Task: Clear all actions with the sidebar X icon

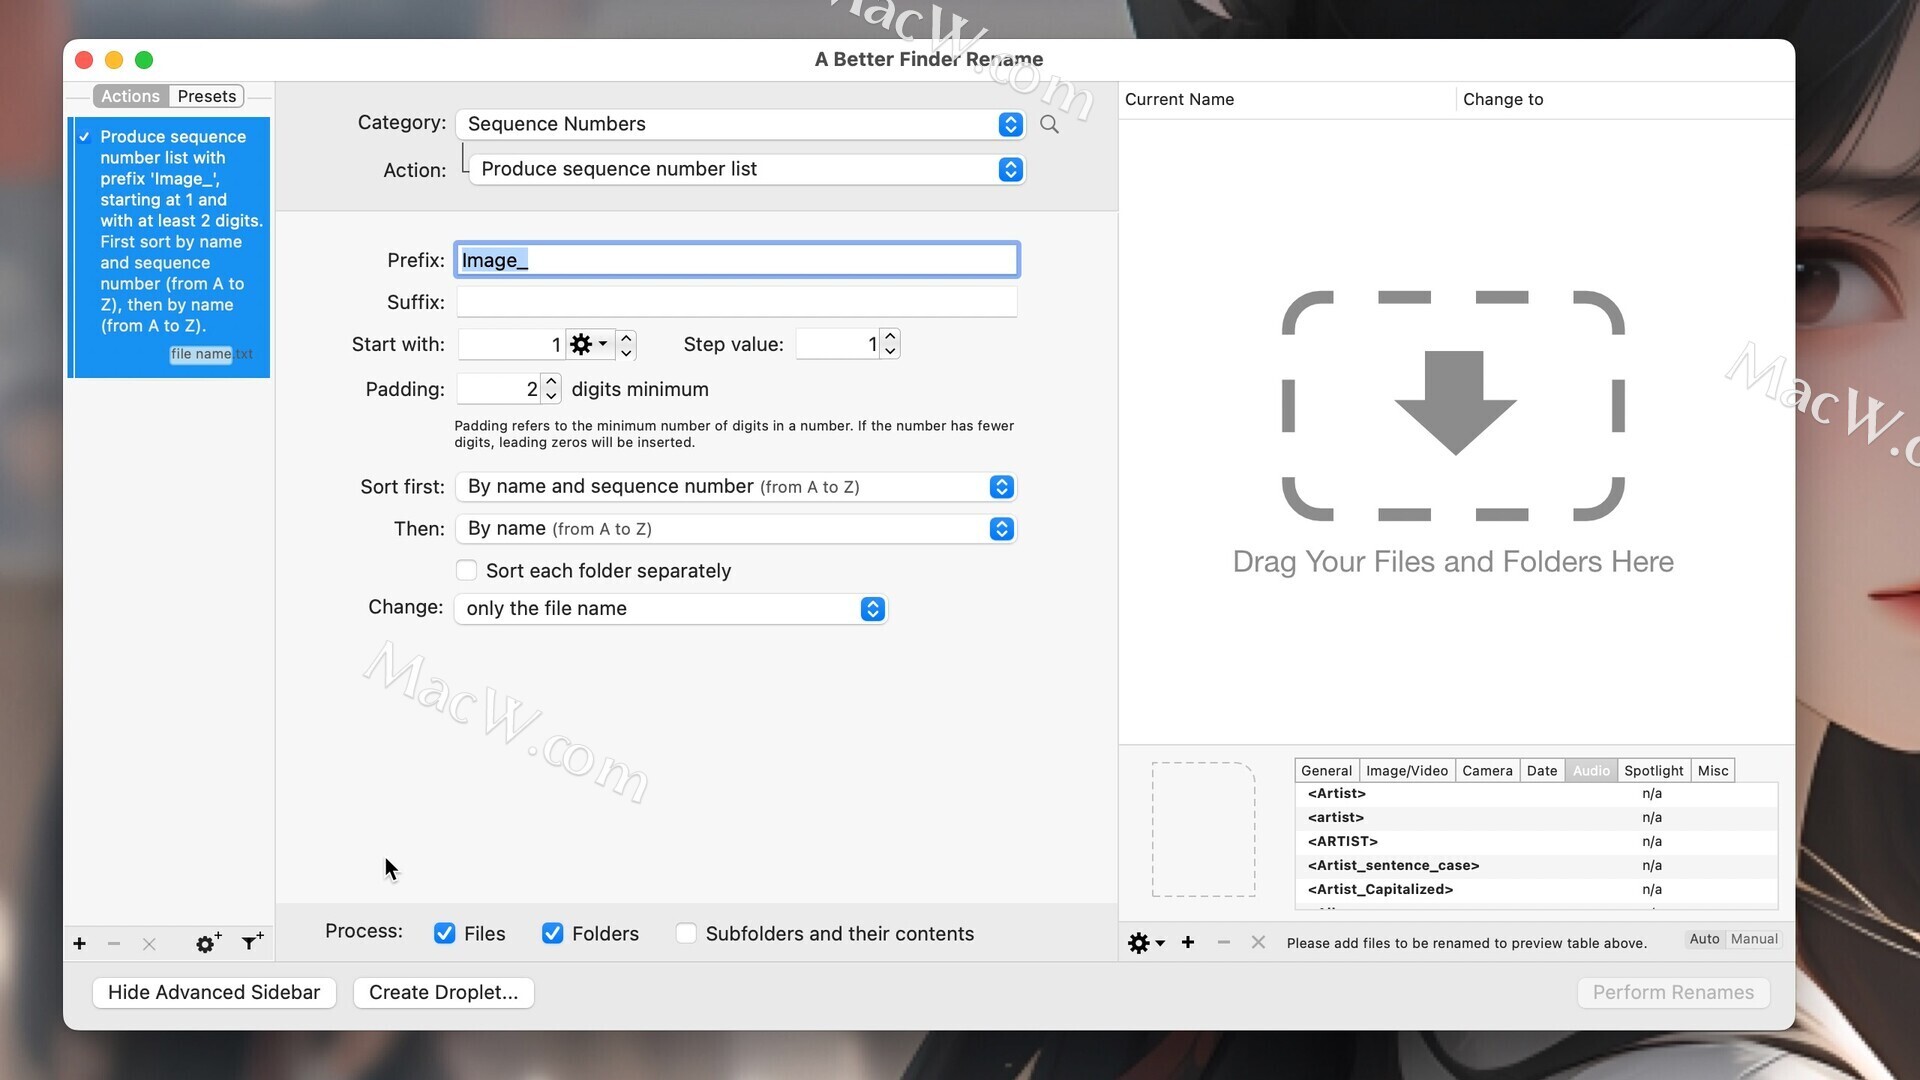Action: click(149, 943)
